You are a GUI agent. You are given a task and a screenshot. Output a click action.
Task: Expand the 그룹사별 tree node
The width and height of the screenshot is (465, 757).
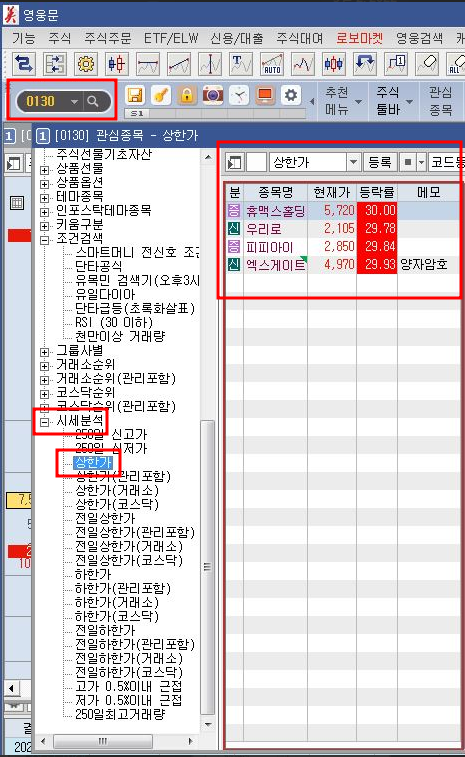click(44, 352)
